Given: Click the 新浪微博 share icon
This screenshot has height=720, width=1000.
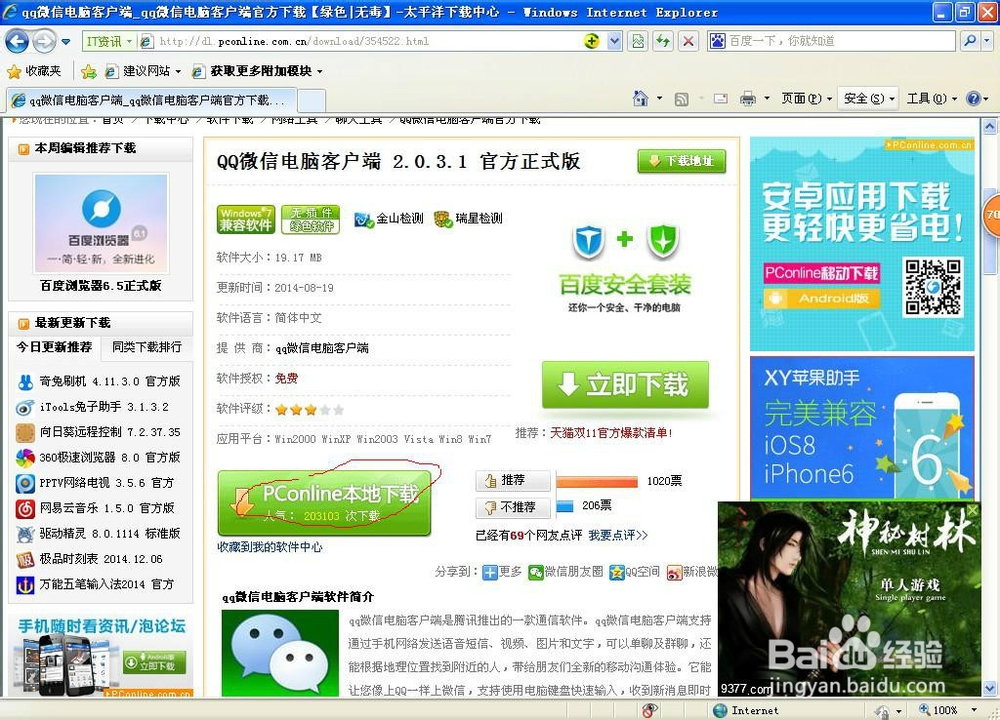Looking at the screenshot, I should 674,571.
